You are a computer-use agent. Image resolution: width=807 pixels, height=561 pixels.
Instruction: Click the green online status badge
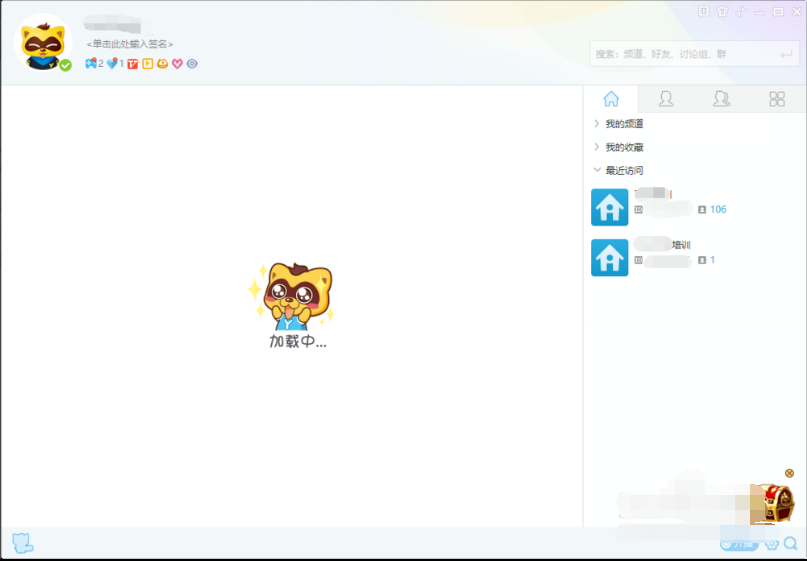pyautogui.click(x=65, y=65)
